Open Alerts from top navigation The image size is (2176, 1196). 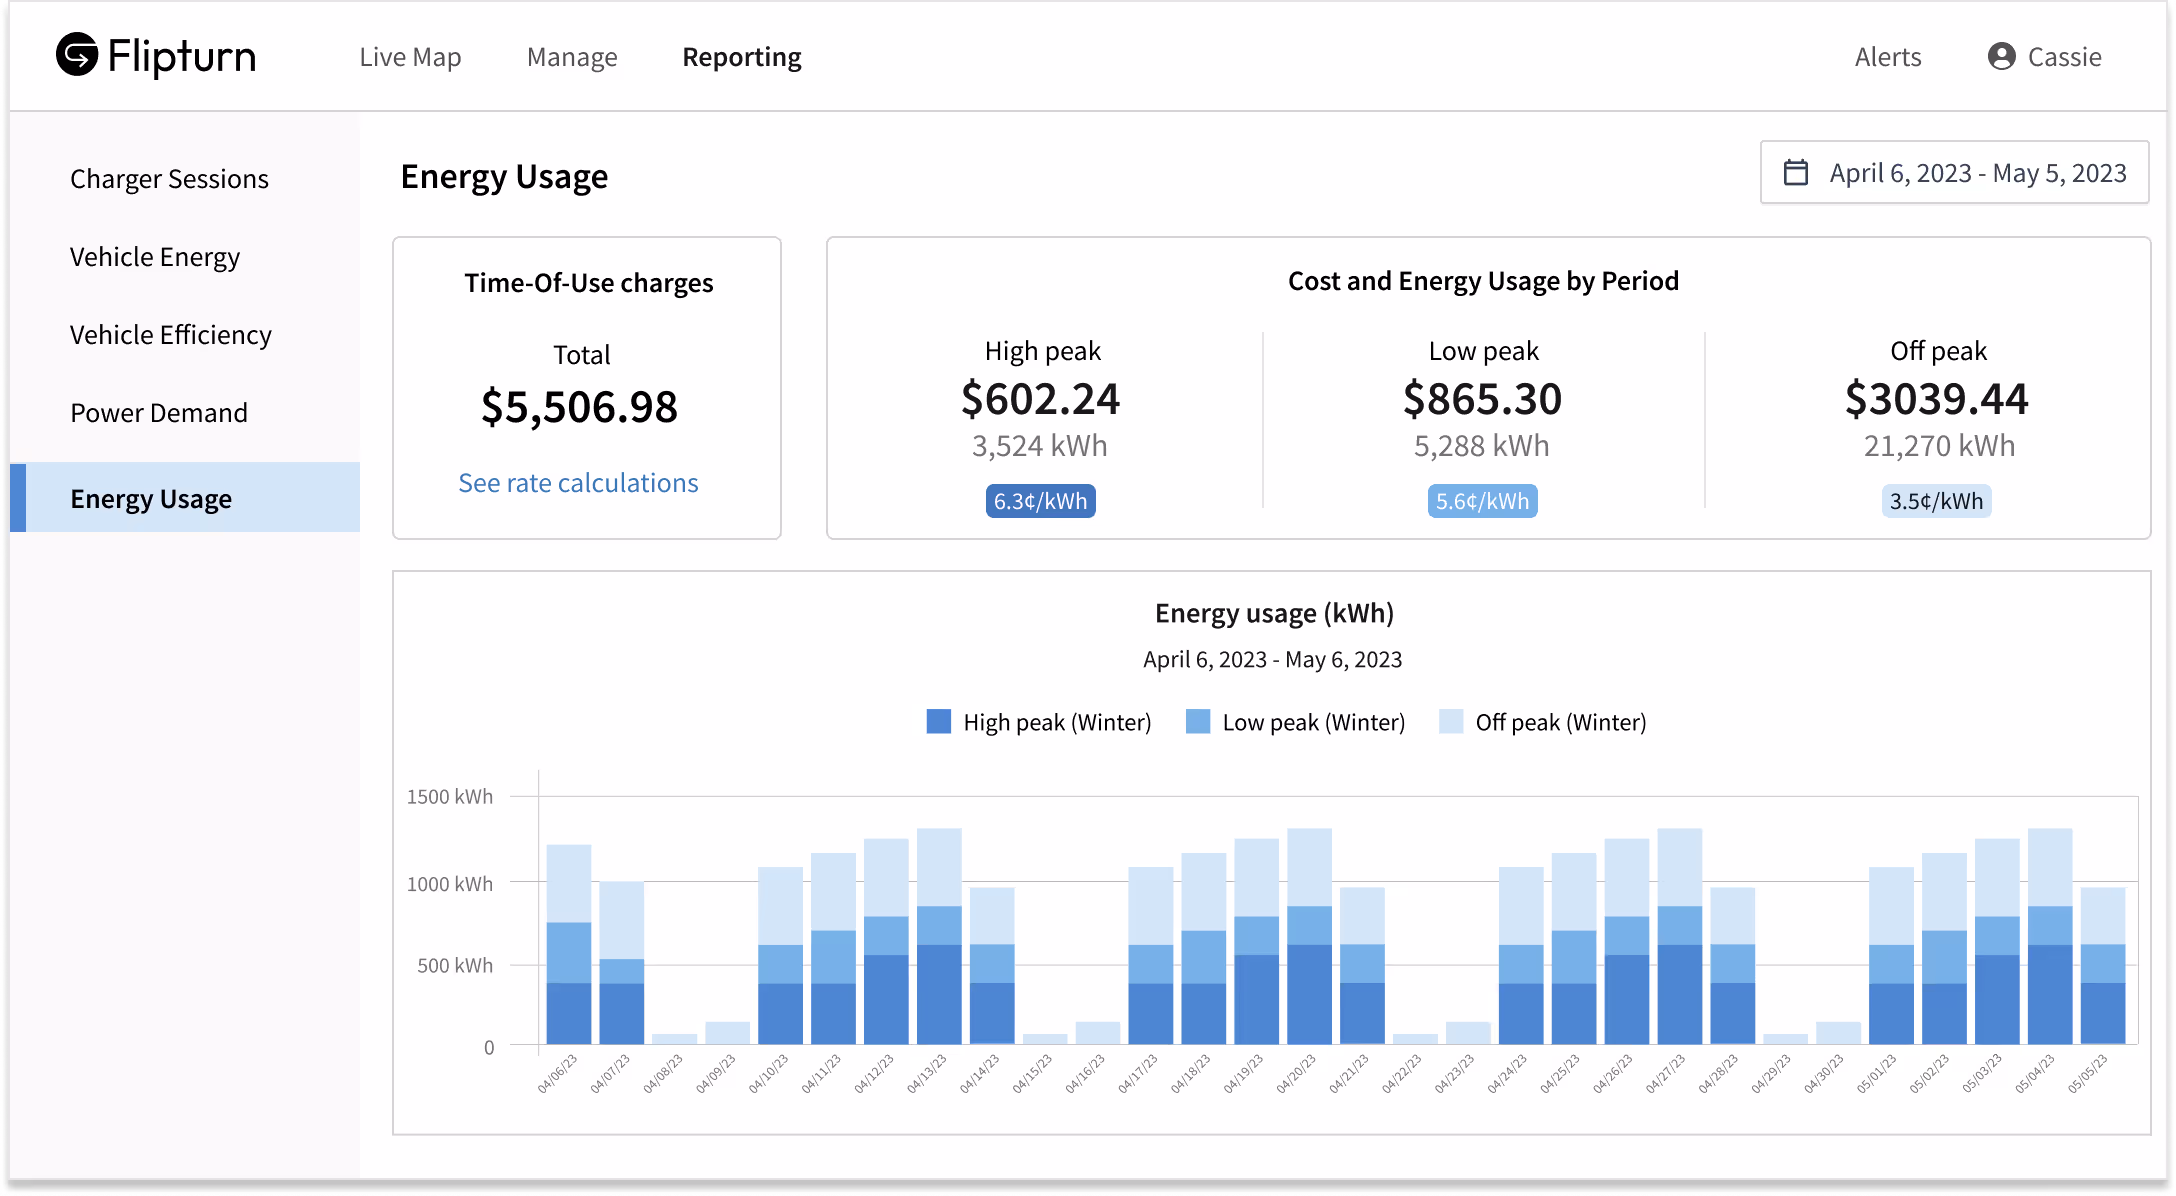click(x=1887, y=57)
